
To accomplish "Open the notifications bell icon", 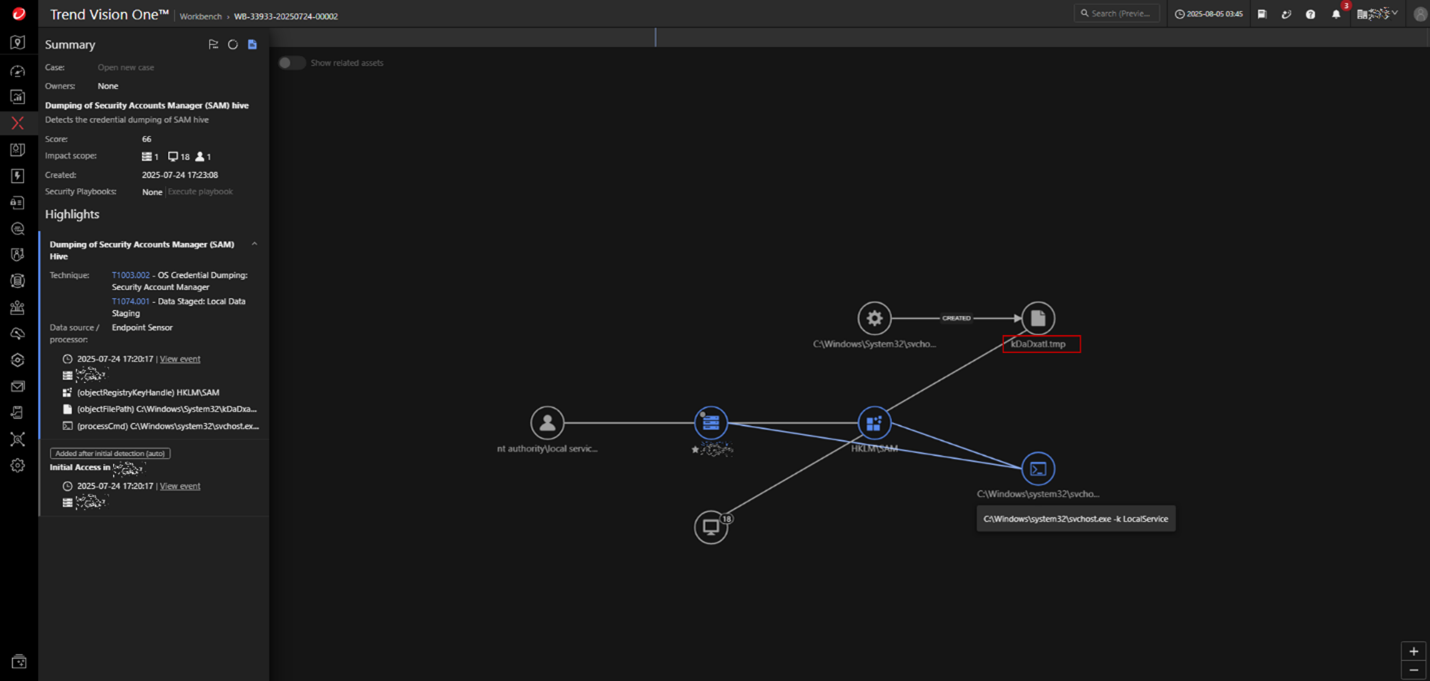I will (x=1336, y=14).
